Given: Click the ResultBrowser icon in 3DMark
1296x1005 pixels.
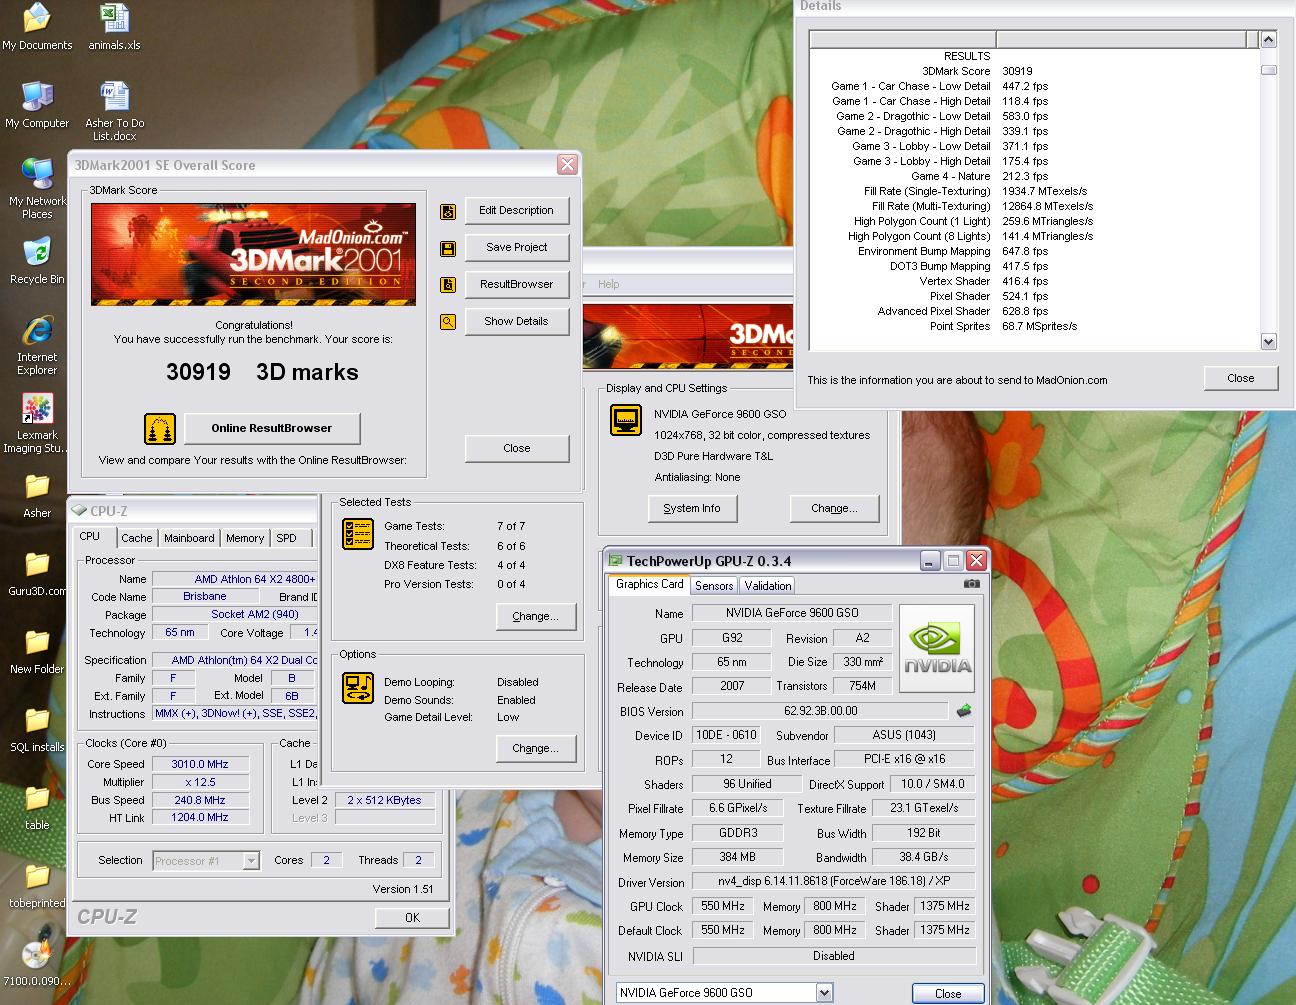Looking at the screenshot, I should [x=448, y=285].
